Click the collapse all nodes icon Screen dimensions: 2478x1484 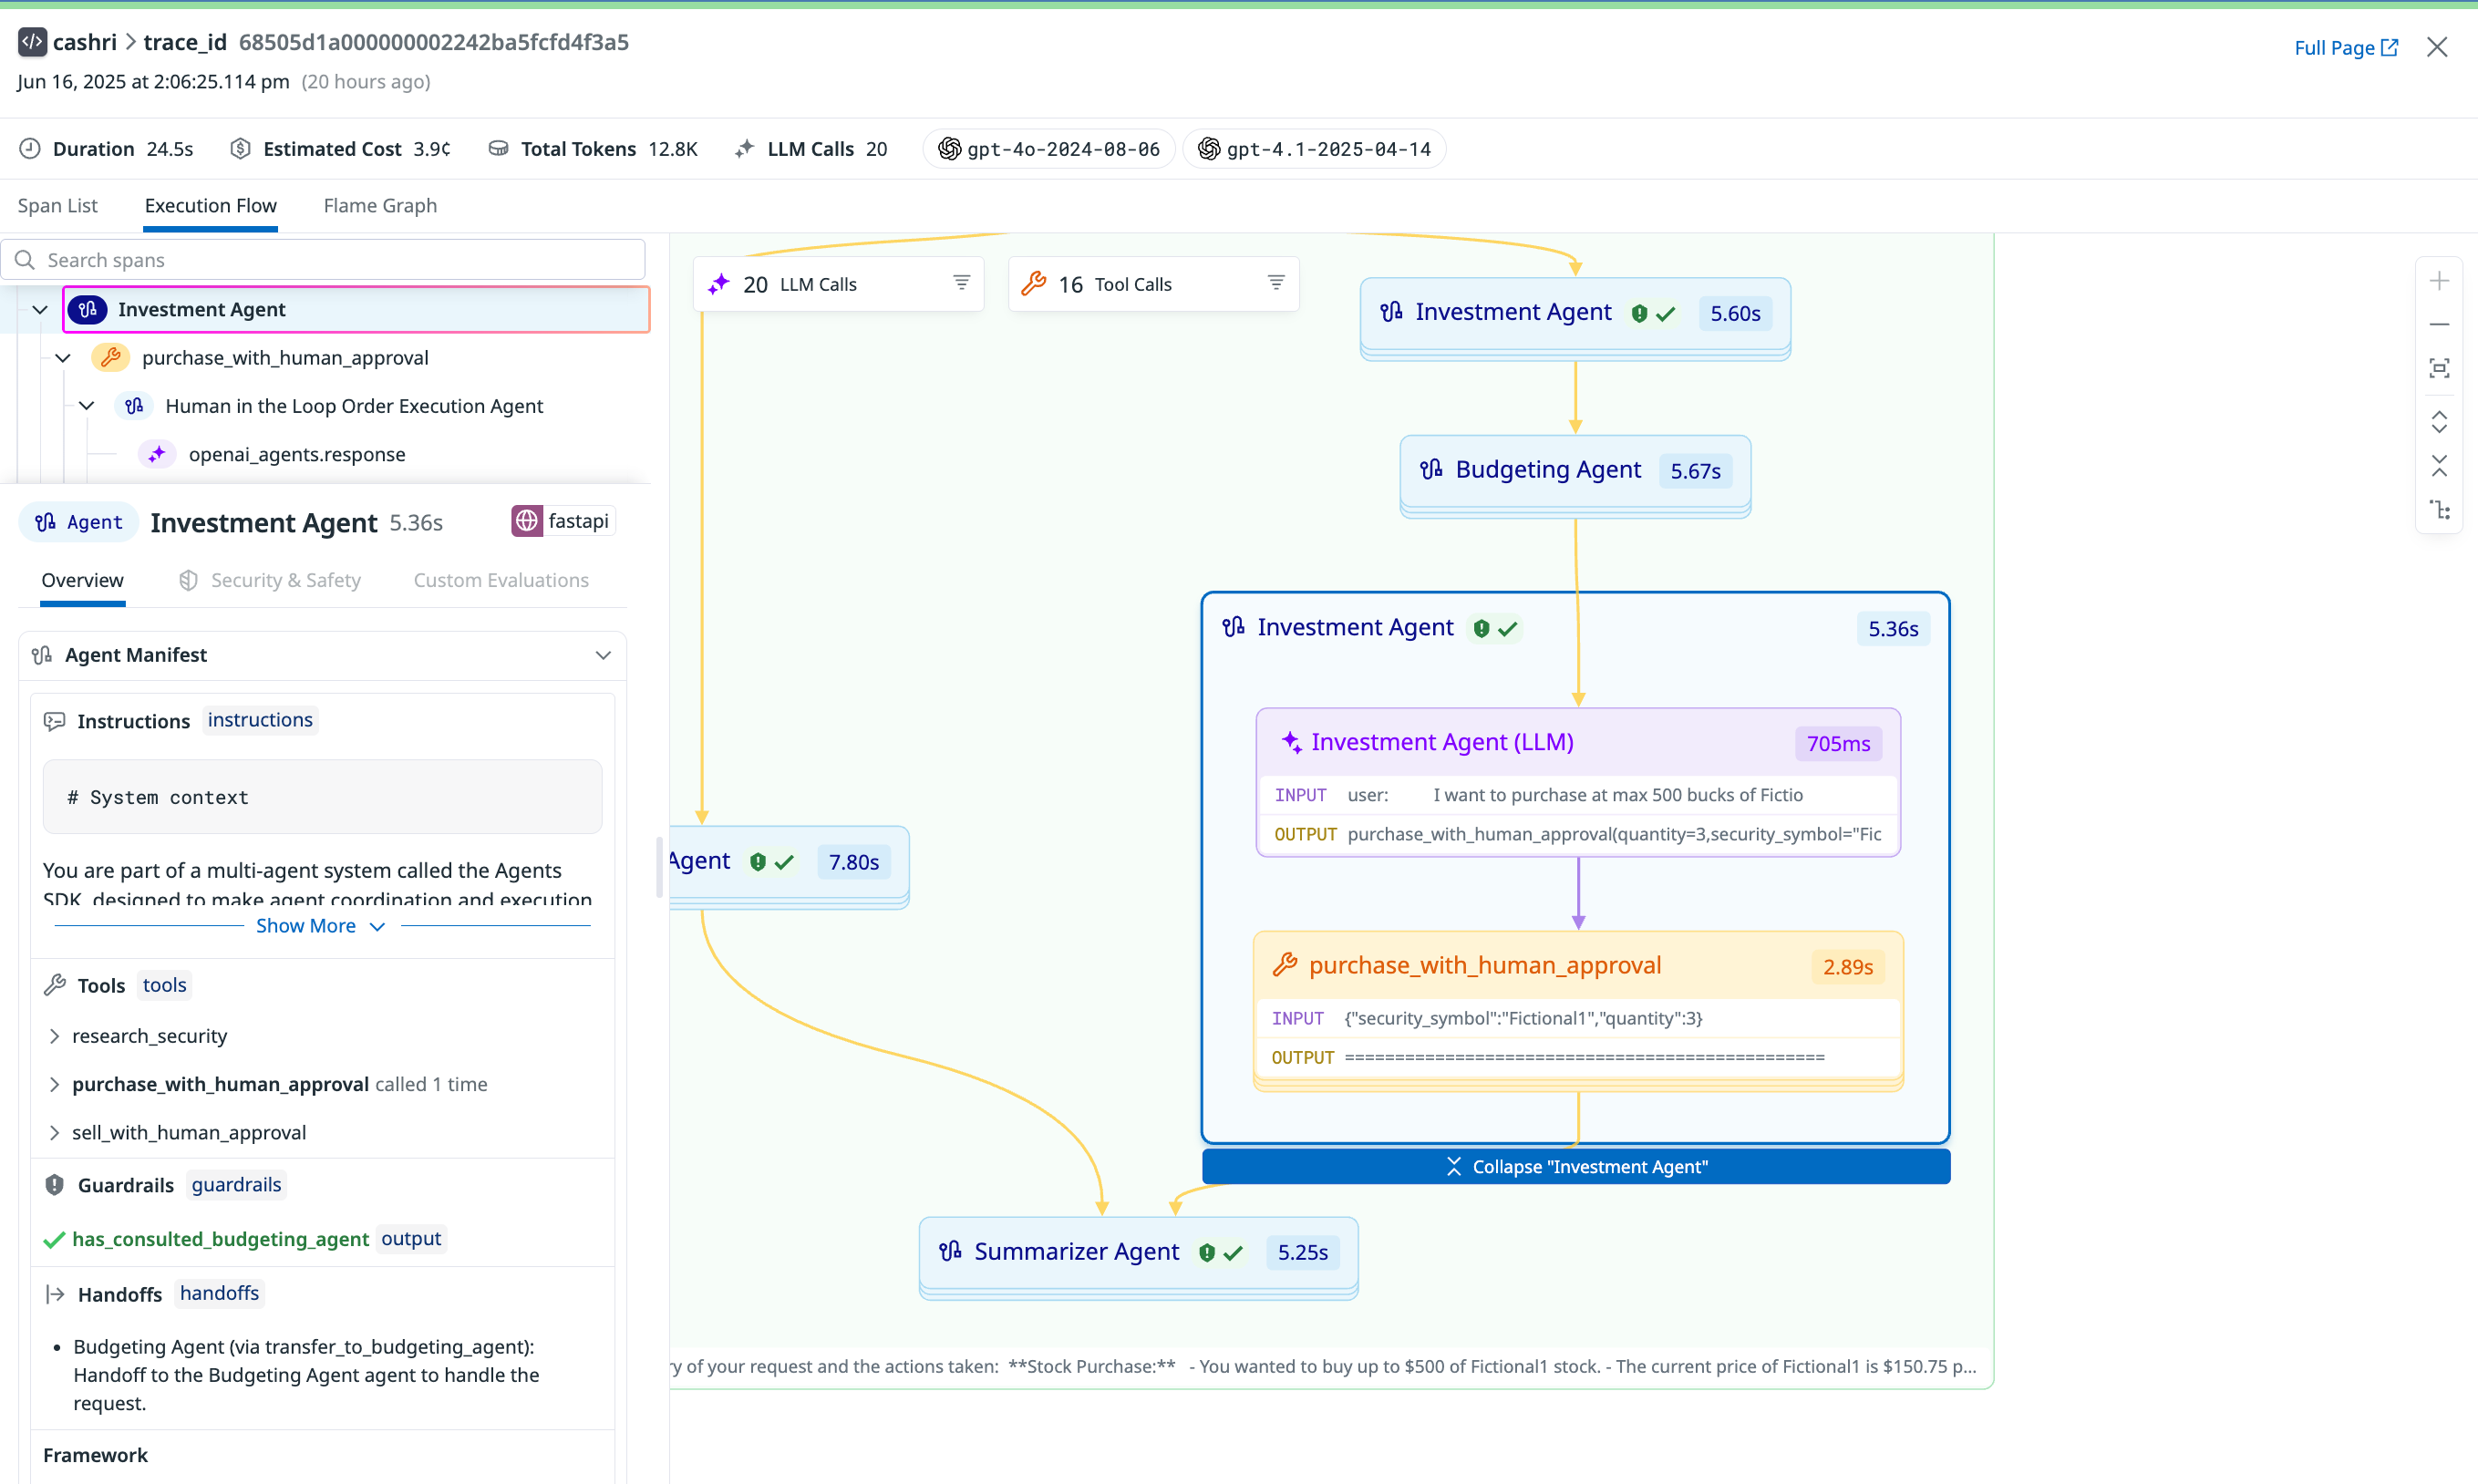coord(2438,466)
